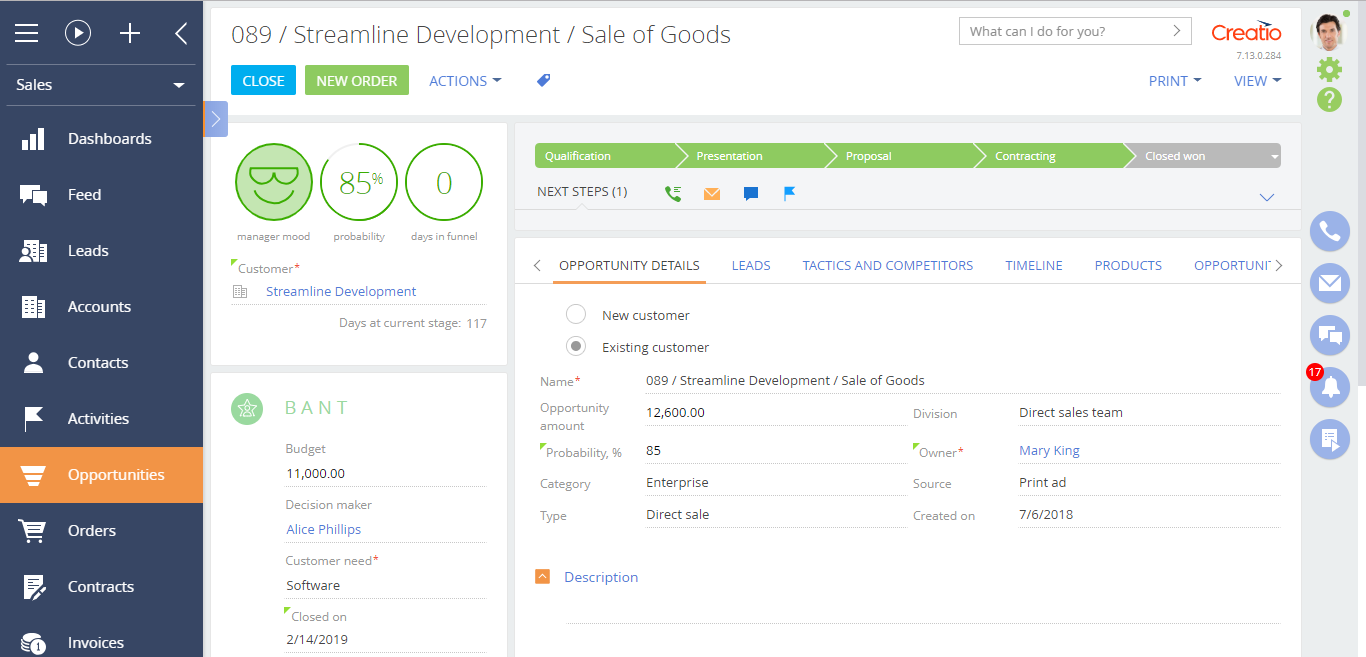Click the user profile avatar photo
1366x657 pixels.
click(1329, 32)
